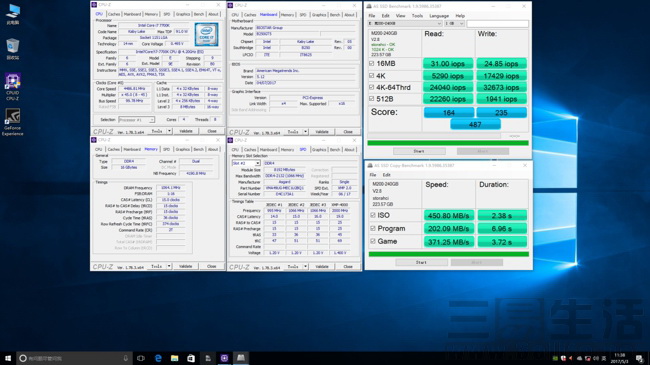Screen dimensions: 650x365
Task: Click the AS SSD Copy Benchmark title bar icon
Action: (370, 165)
